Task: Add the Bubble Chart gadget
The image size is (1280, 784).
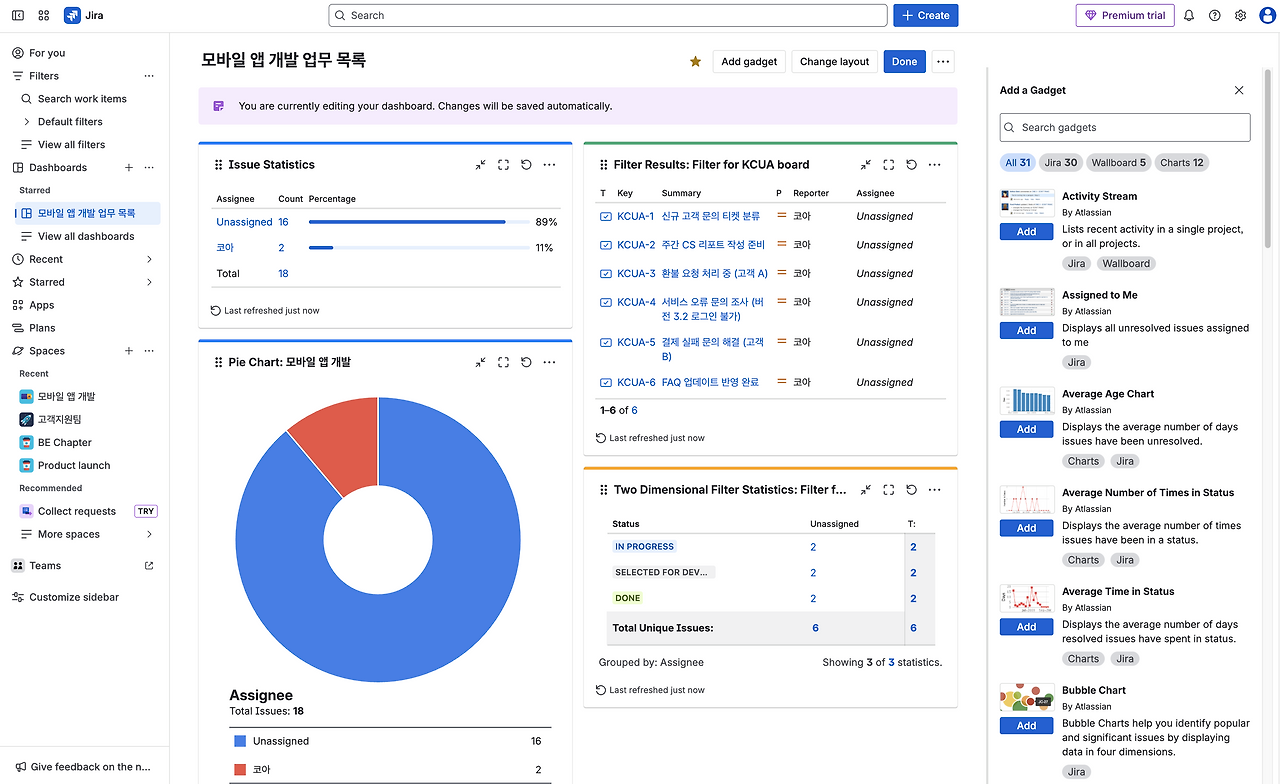Action: (1026, 726)
